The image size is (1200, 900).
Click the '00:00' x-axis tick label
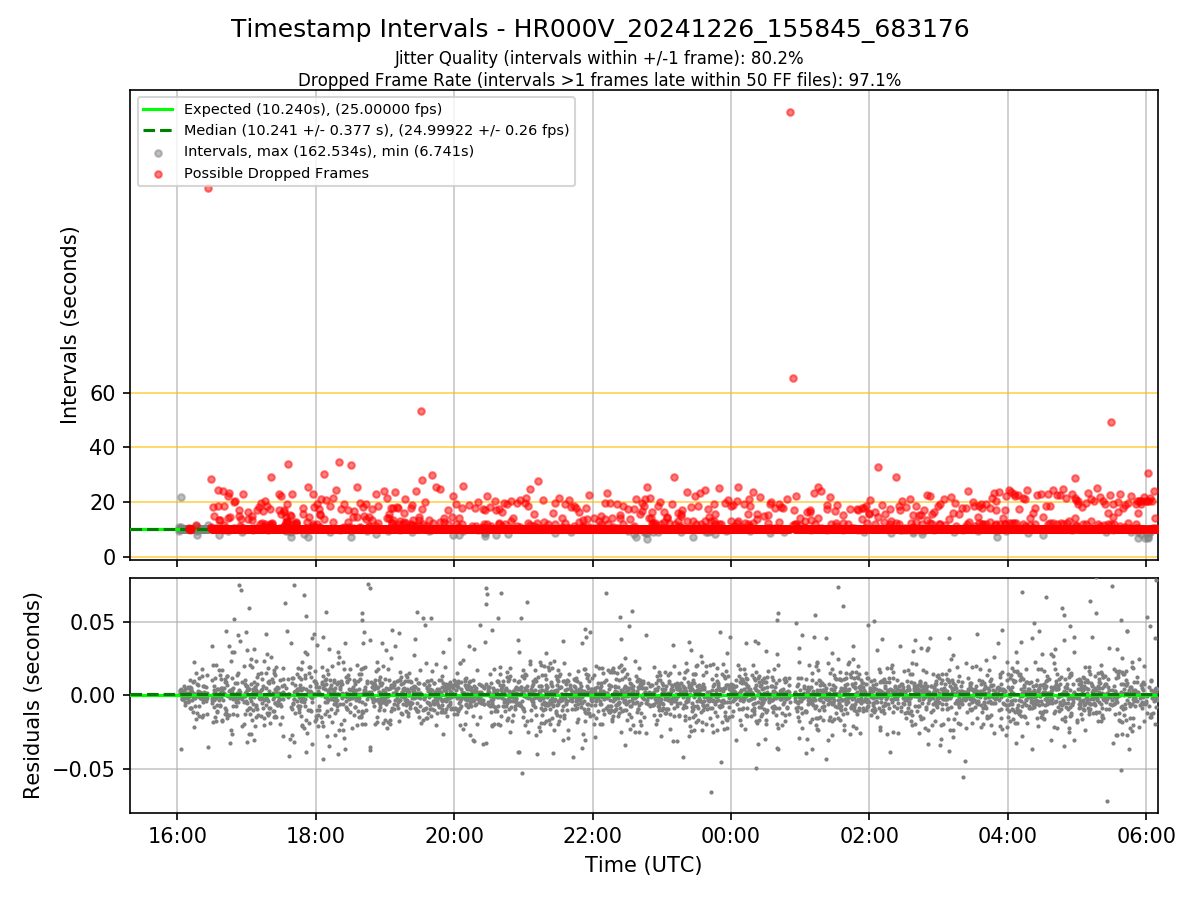[x=731, y=835]
